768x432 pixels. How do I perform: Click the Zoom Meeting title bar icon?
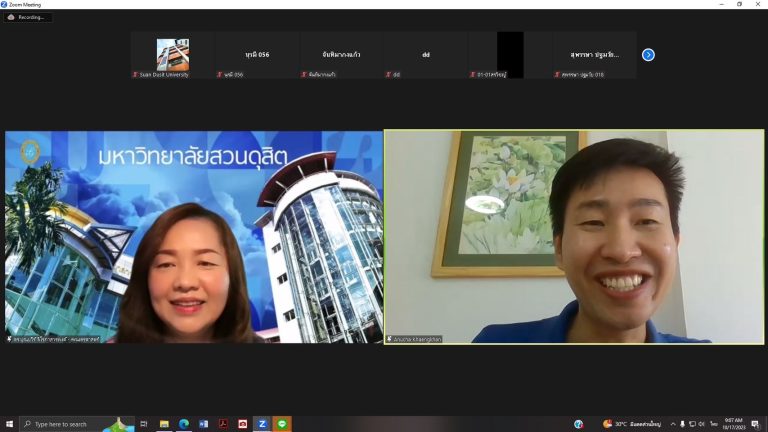click(x=4, y=4)
